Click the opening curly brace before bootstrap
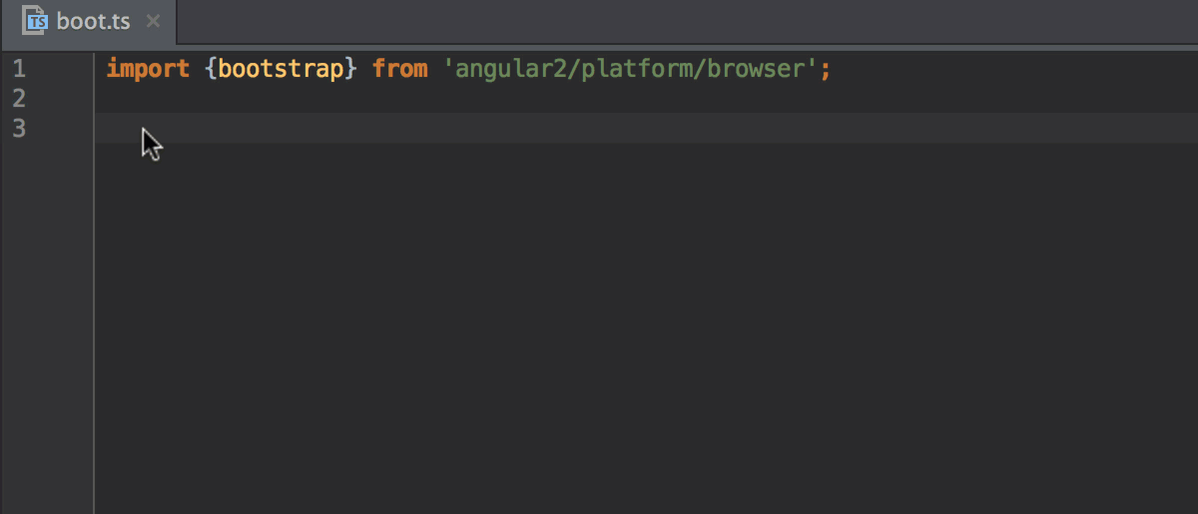This screenshot has height=514, width=1198. click(212, 70)
